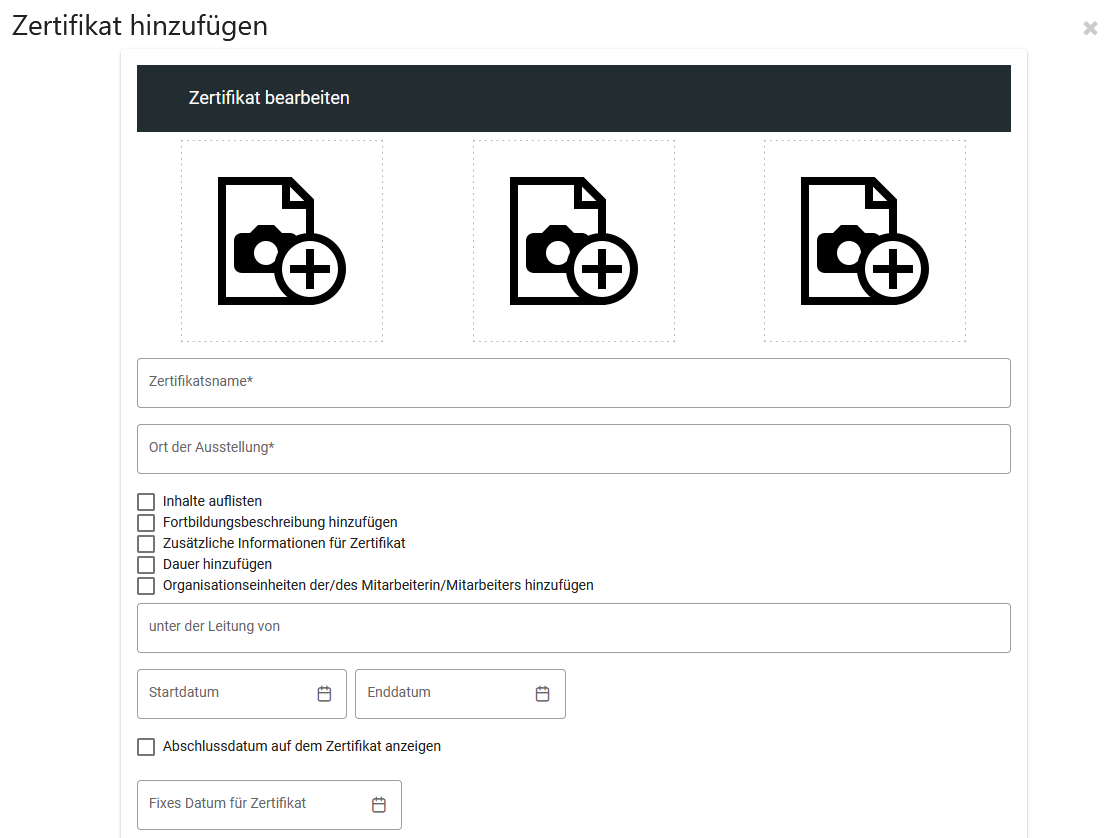
Task: Click the Zertifikat bearbeiten header bar
Action: click(573, 98)
